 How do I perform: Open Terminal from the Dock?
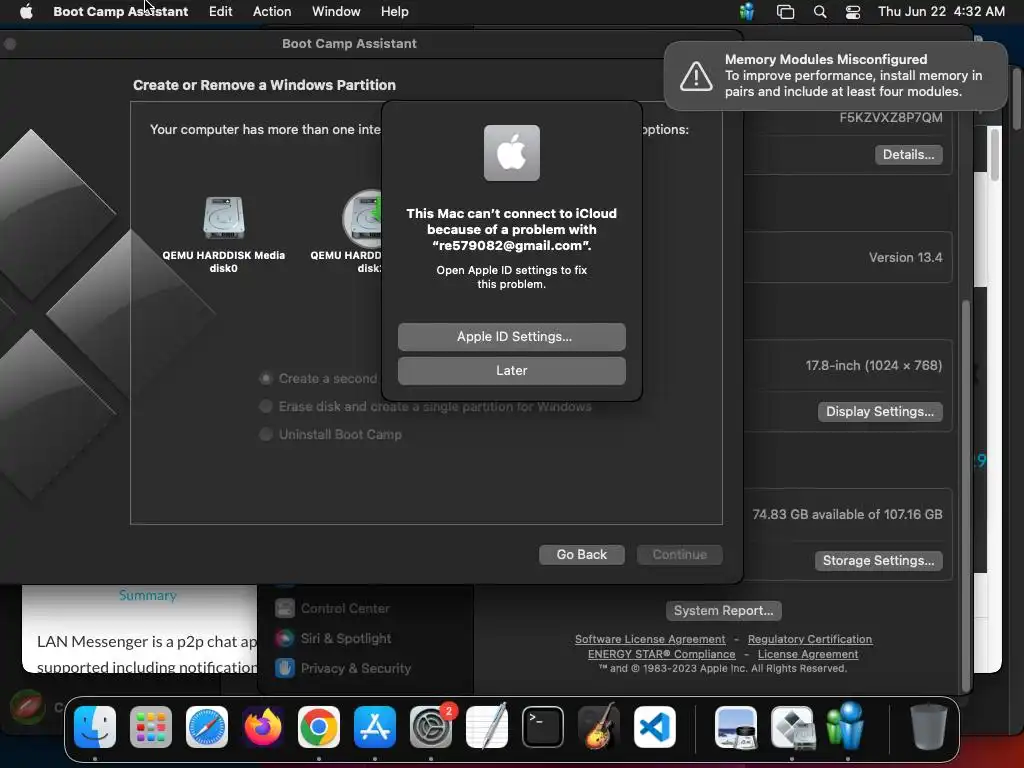(543, 727)
